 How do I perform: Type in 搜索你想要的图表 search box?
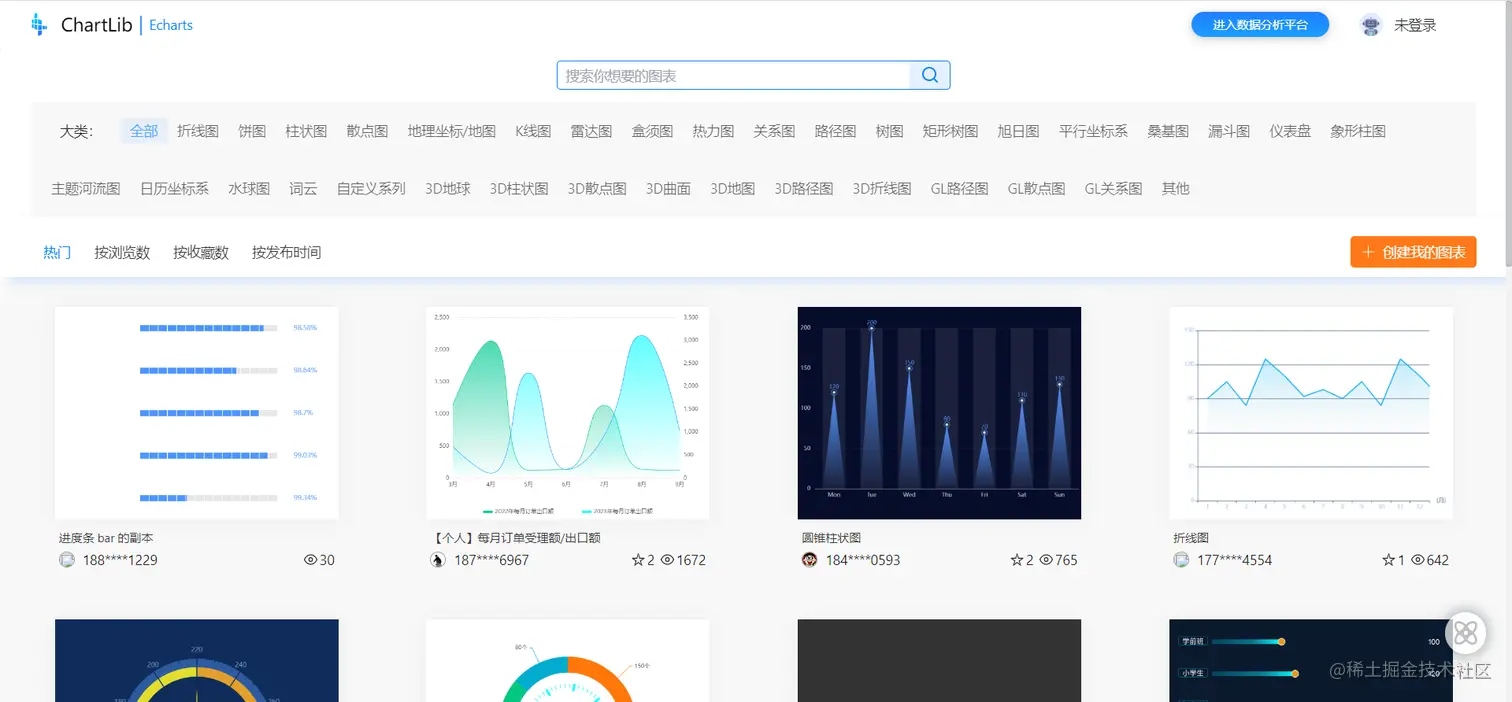[734, 75]
